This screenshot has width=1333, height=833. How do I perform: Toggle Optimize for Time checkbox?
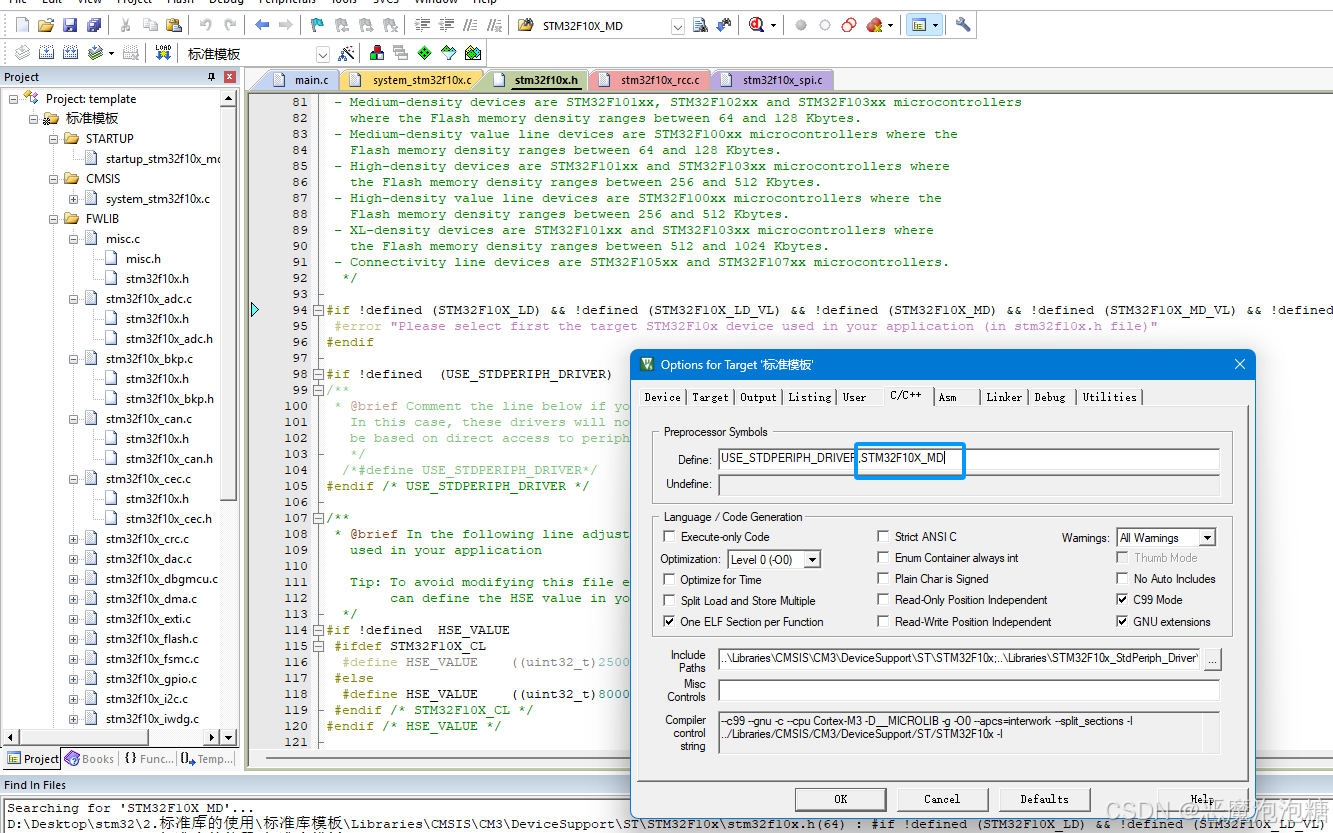tap(670, 579)
